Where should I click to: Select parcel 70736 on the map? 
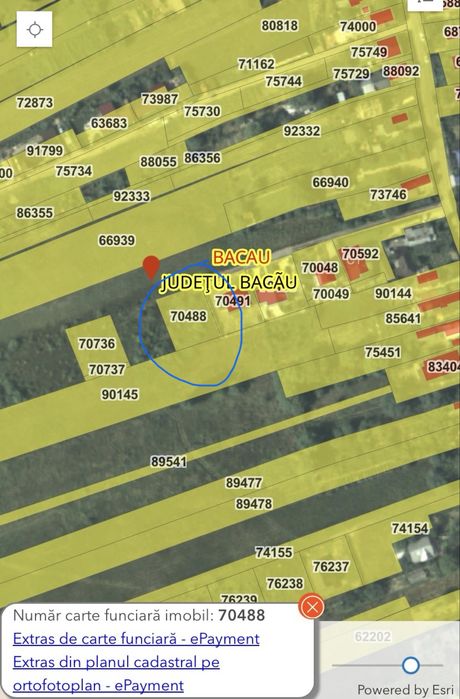point(97,344)
